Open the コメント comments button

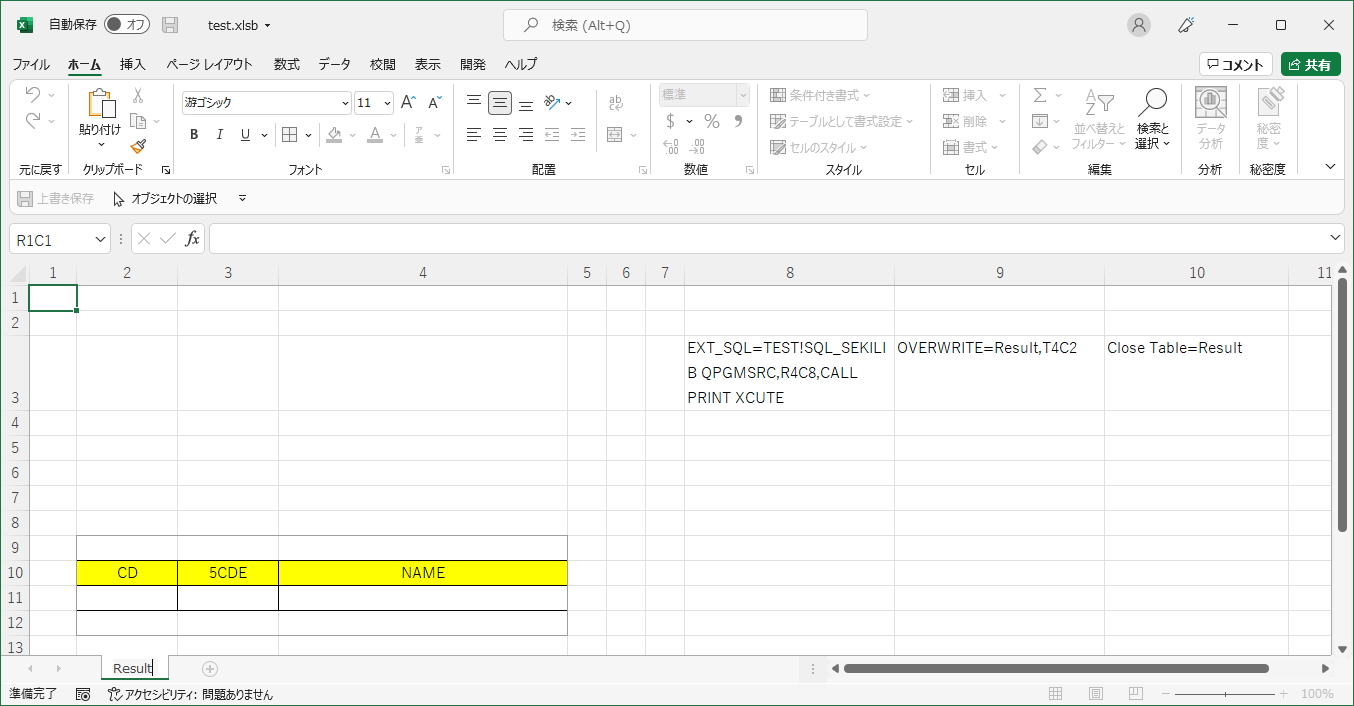[1236, 64]
